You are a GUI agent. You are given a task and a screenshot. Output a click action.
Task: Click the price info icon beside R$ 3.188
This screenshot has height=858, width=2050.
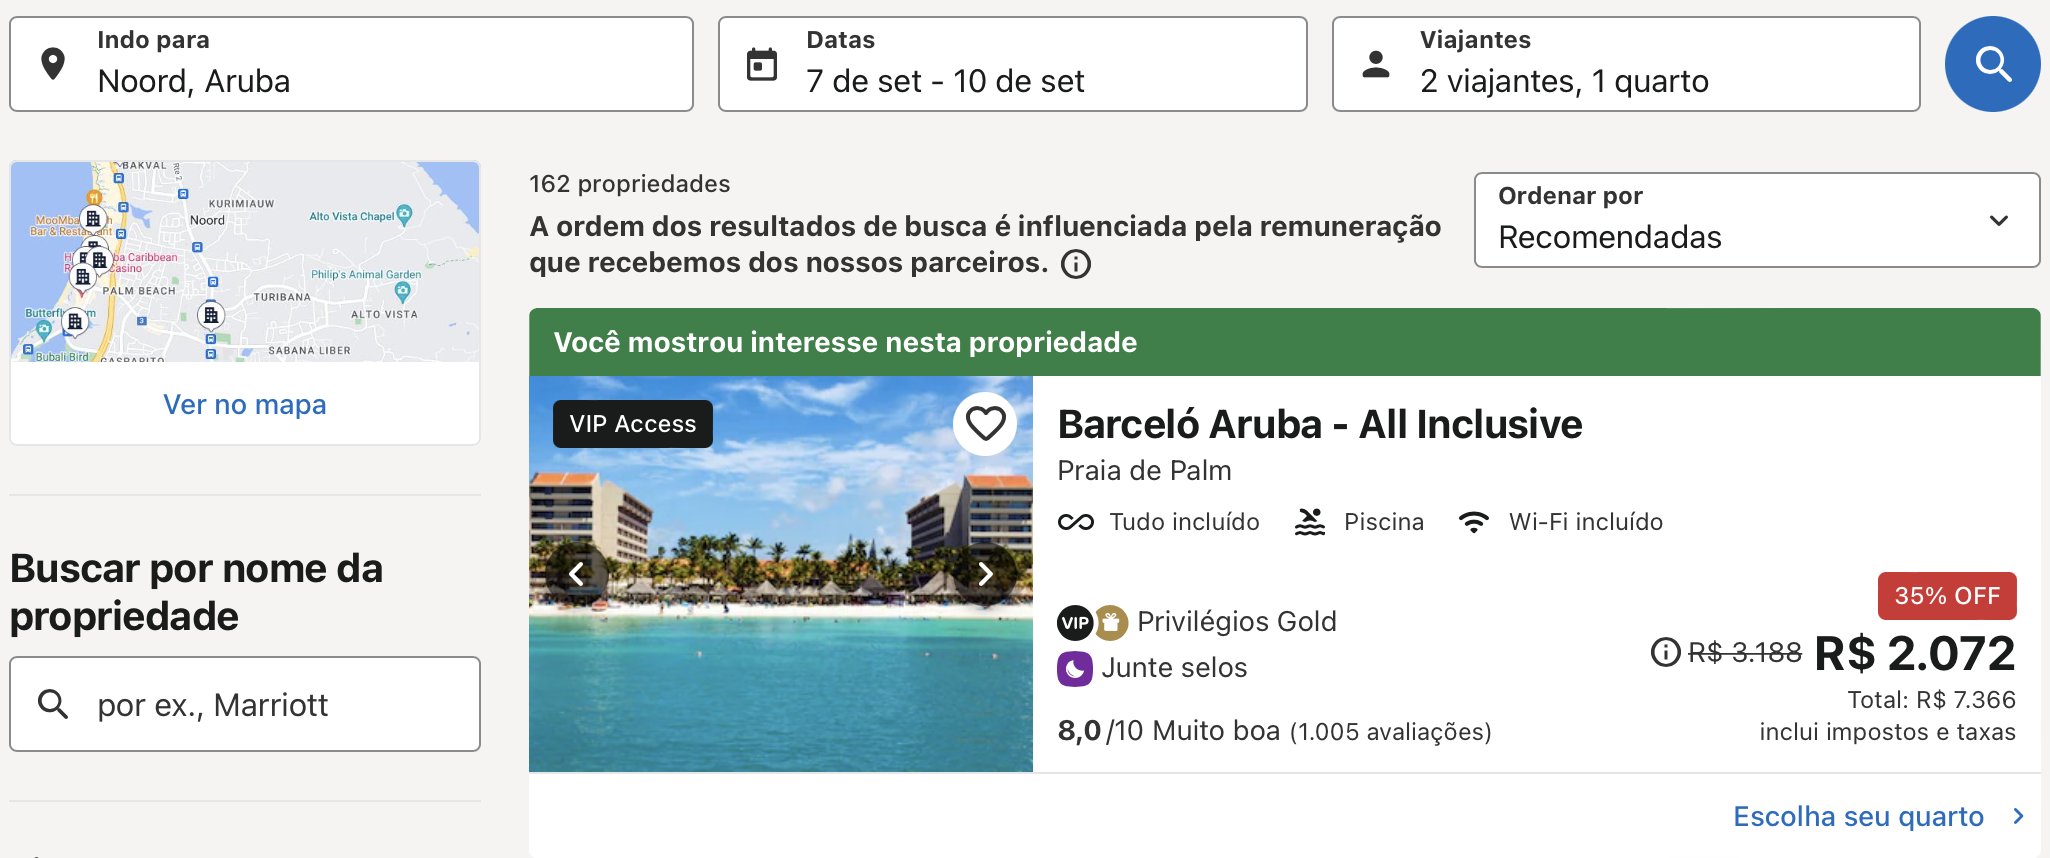[1665, 652]
